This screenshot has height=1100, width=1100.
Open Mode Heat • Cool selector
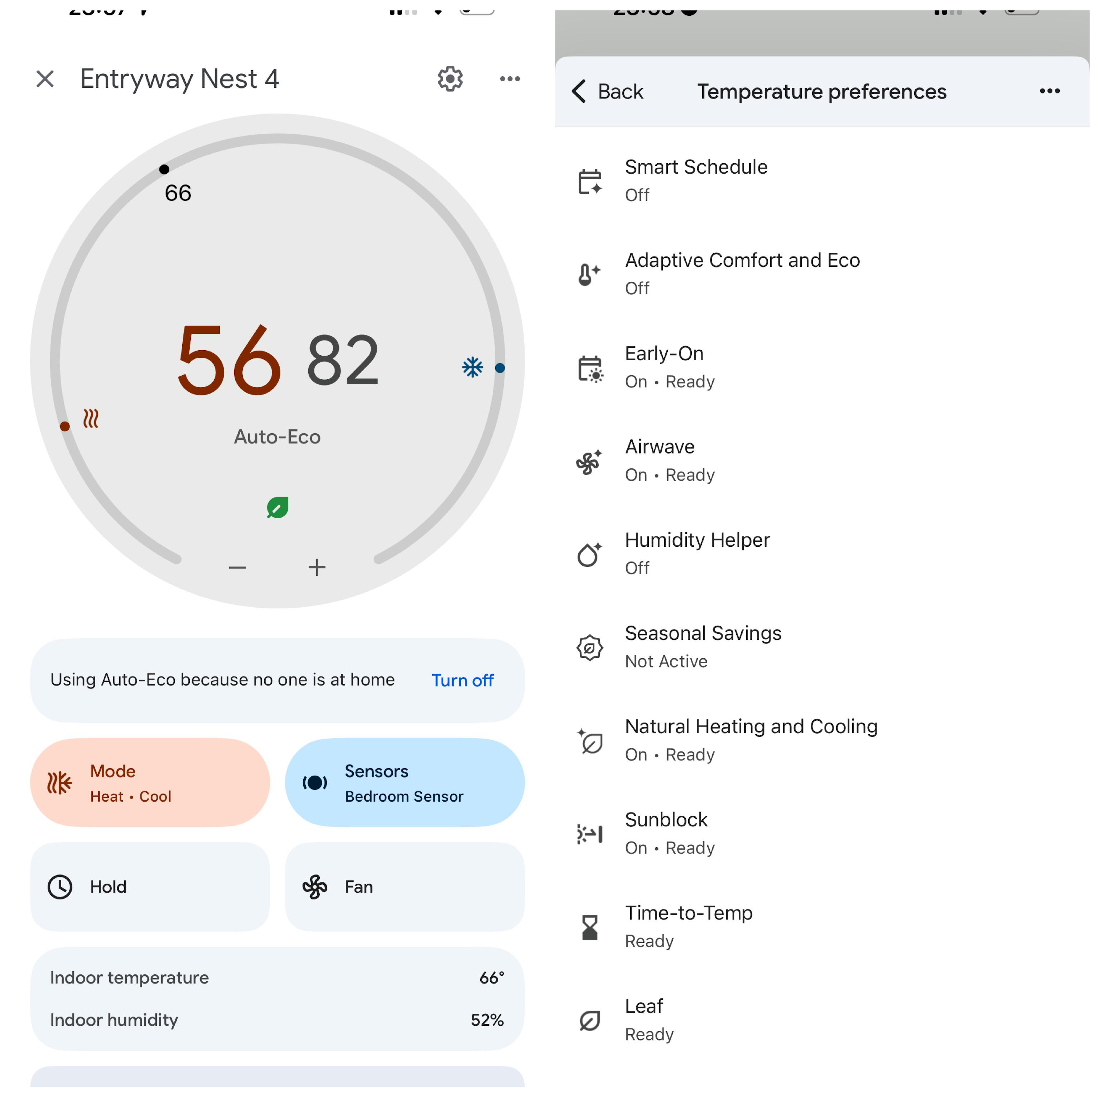tap(150, 783)
